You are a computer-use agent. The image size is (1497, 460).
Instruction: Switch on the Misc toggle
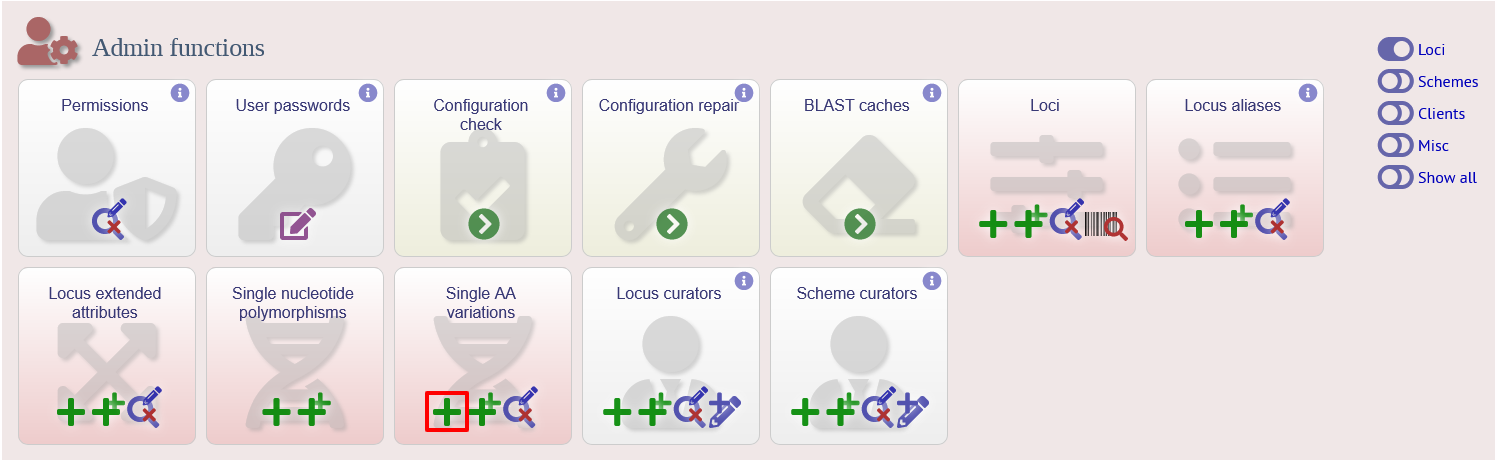[1394, 145]
